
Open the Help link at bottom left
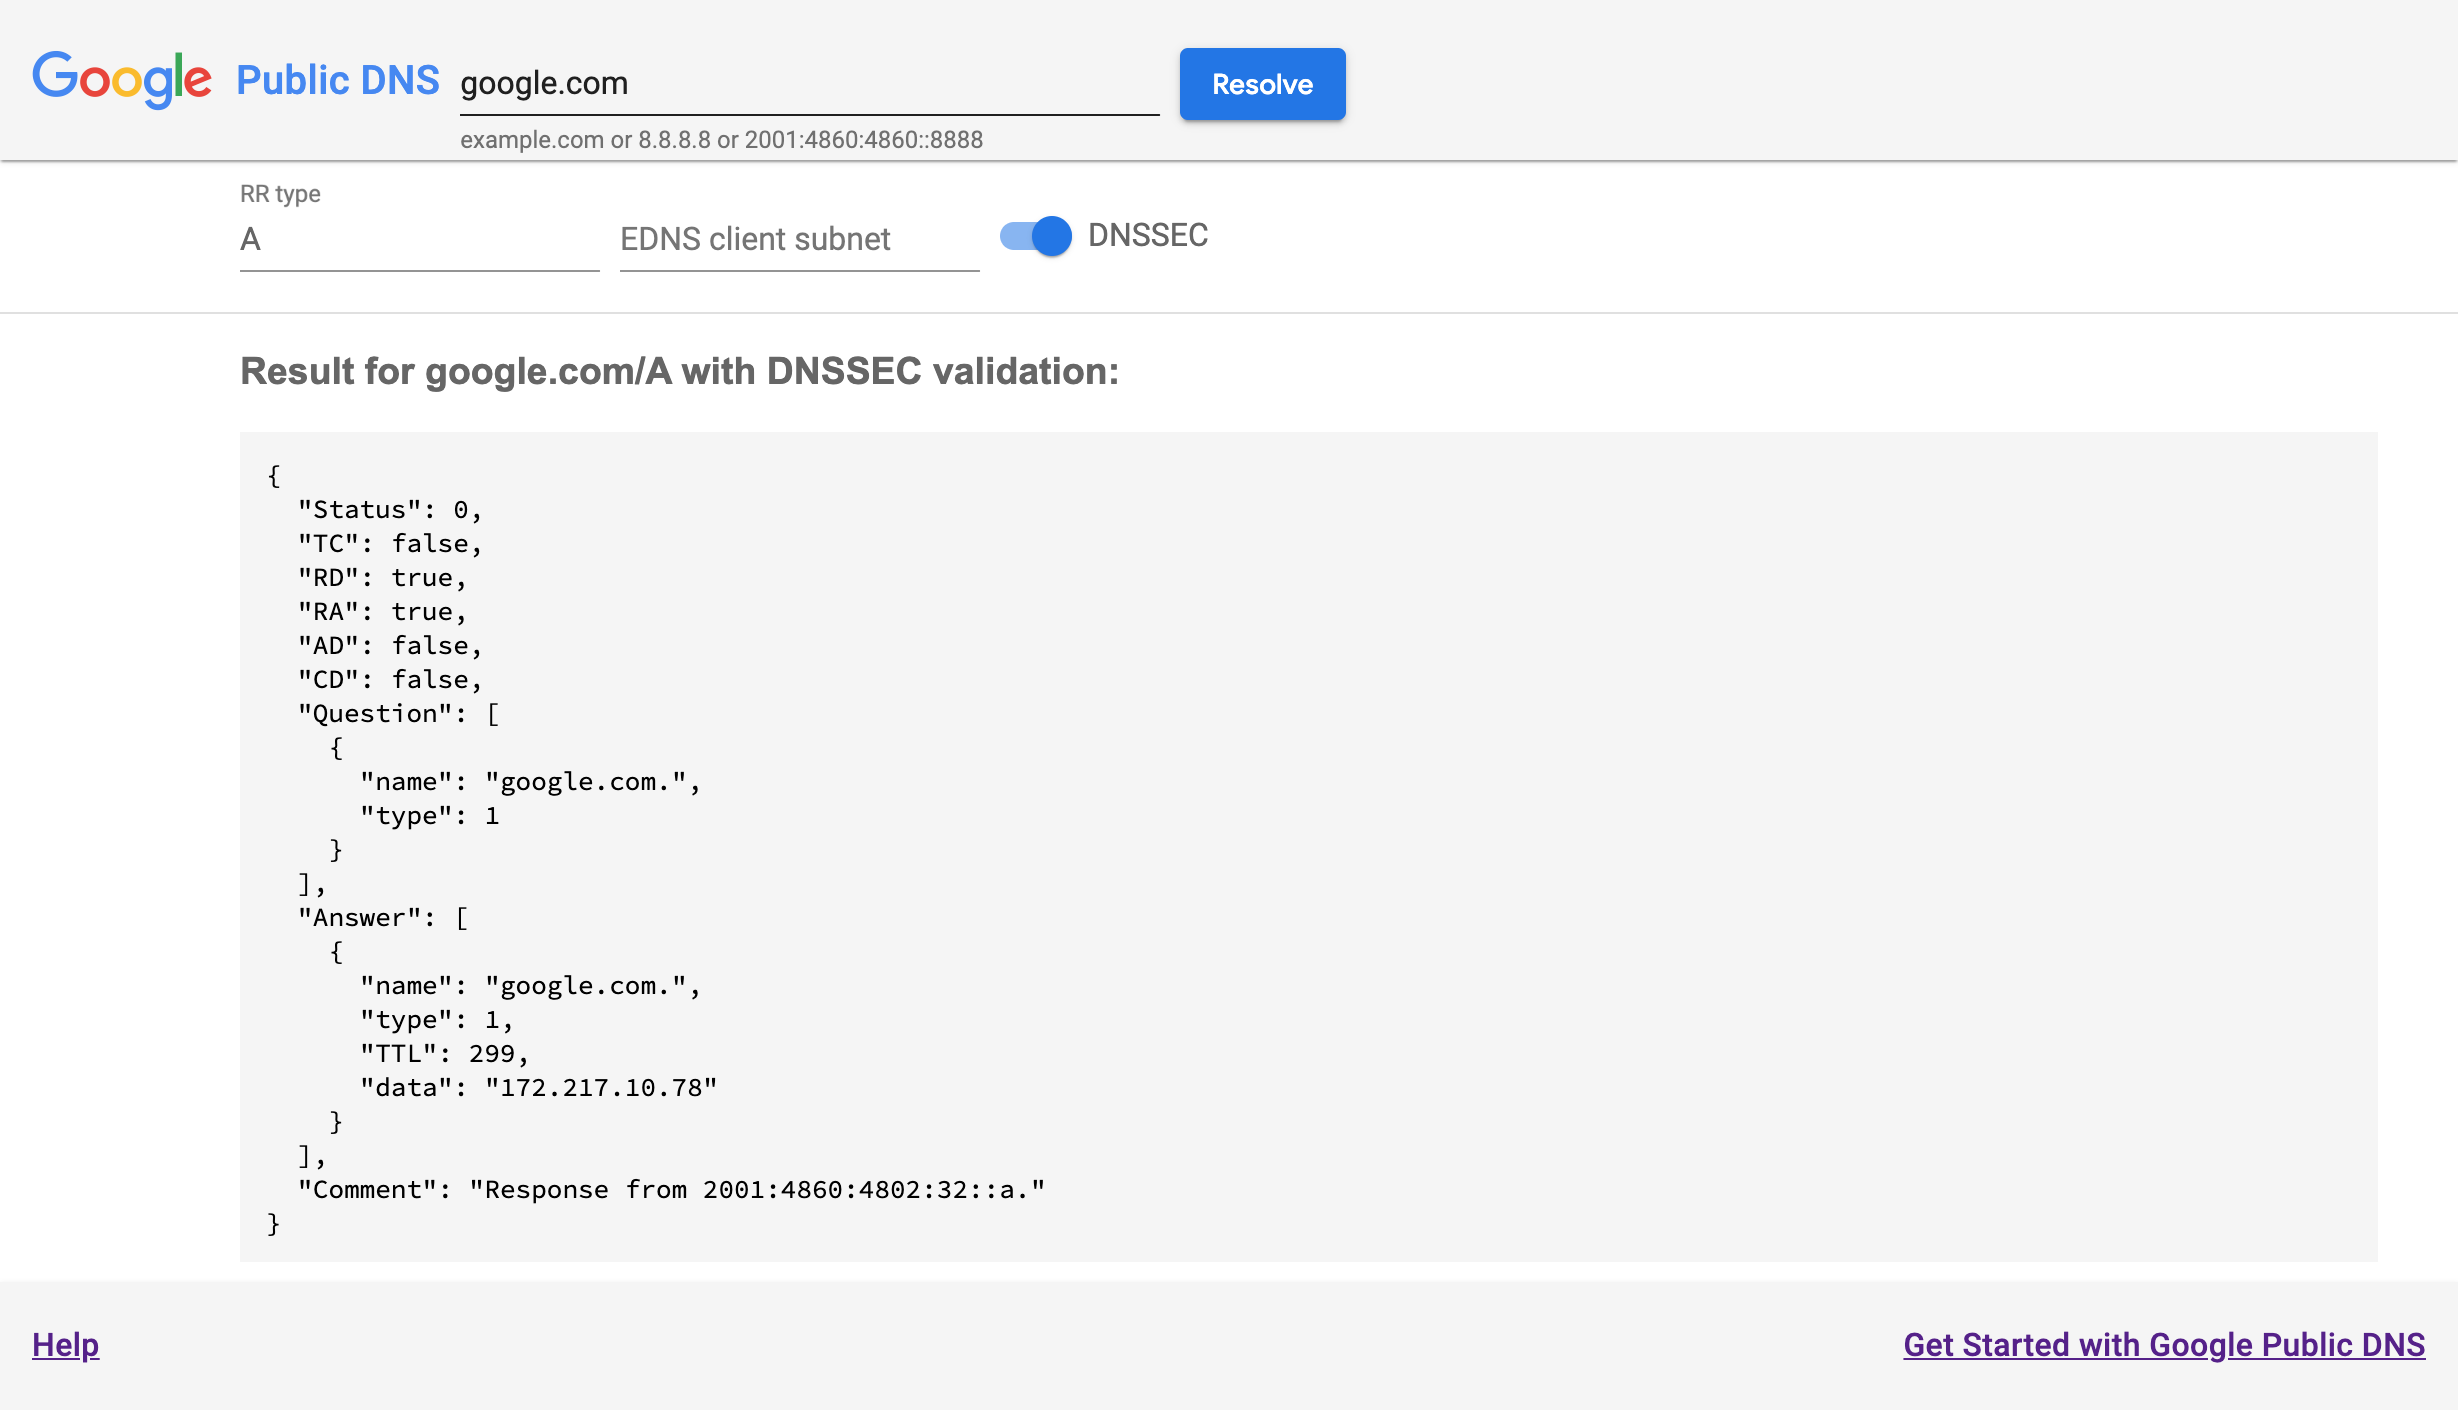point(64,1344)
